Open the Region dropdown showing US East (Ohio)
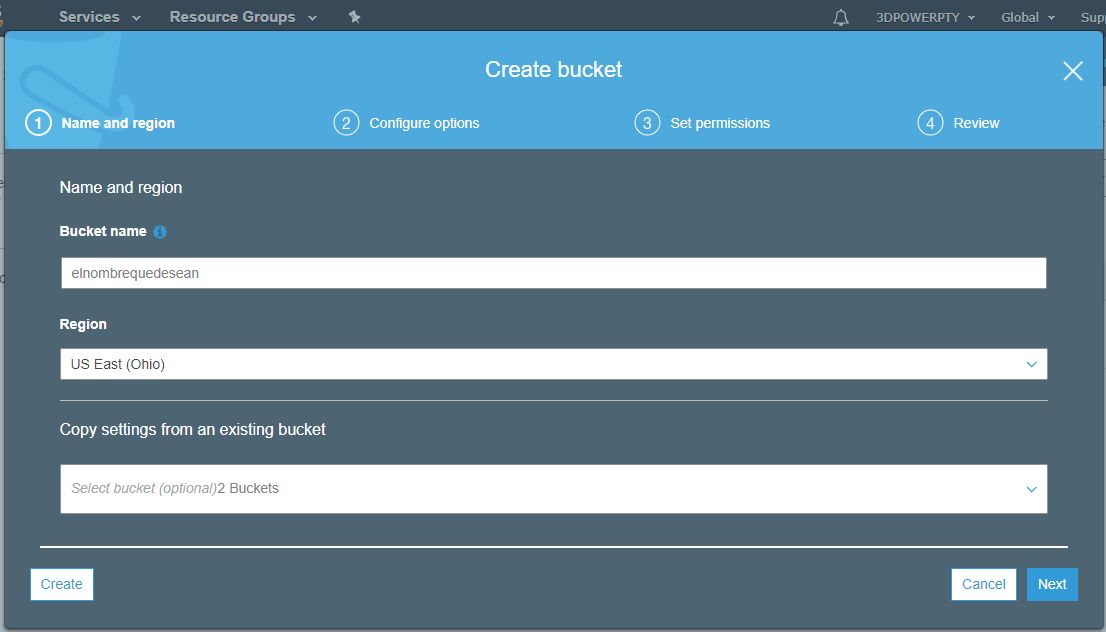The image size is (1106, 632). (554, 364)
